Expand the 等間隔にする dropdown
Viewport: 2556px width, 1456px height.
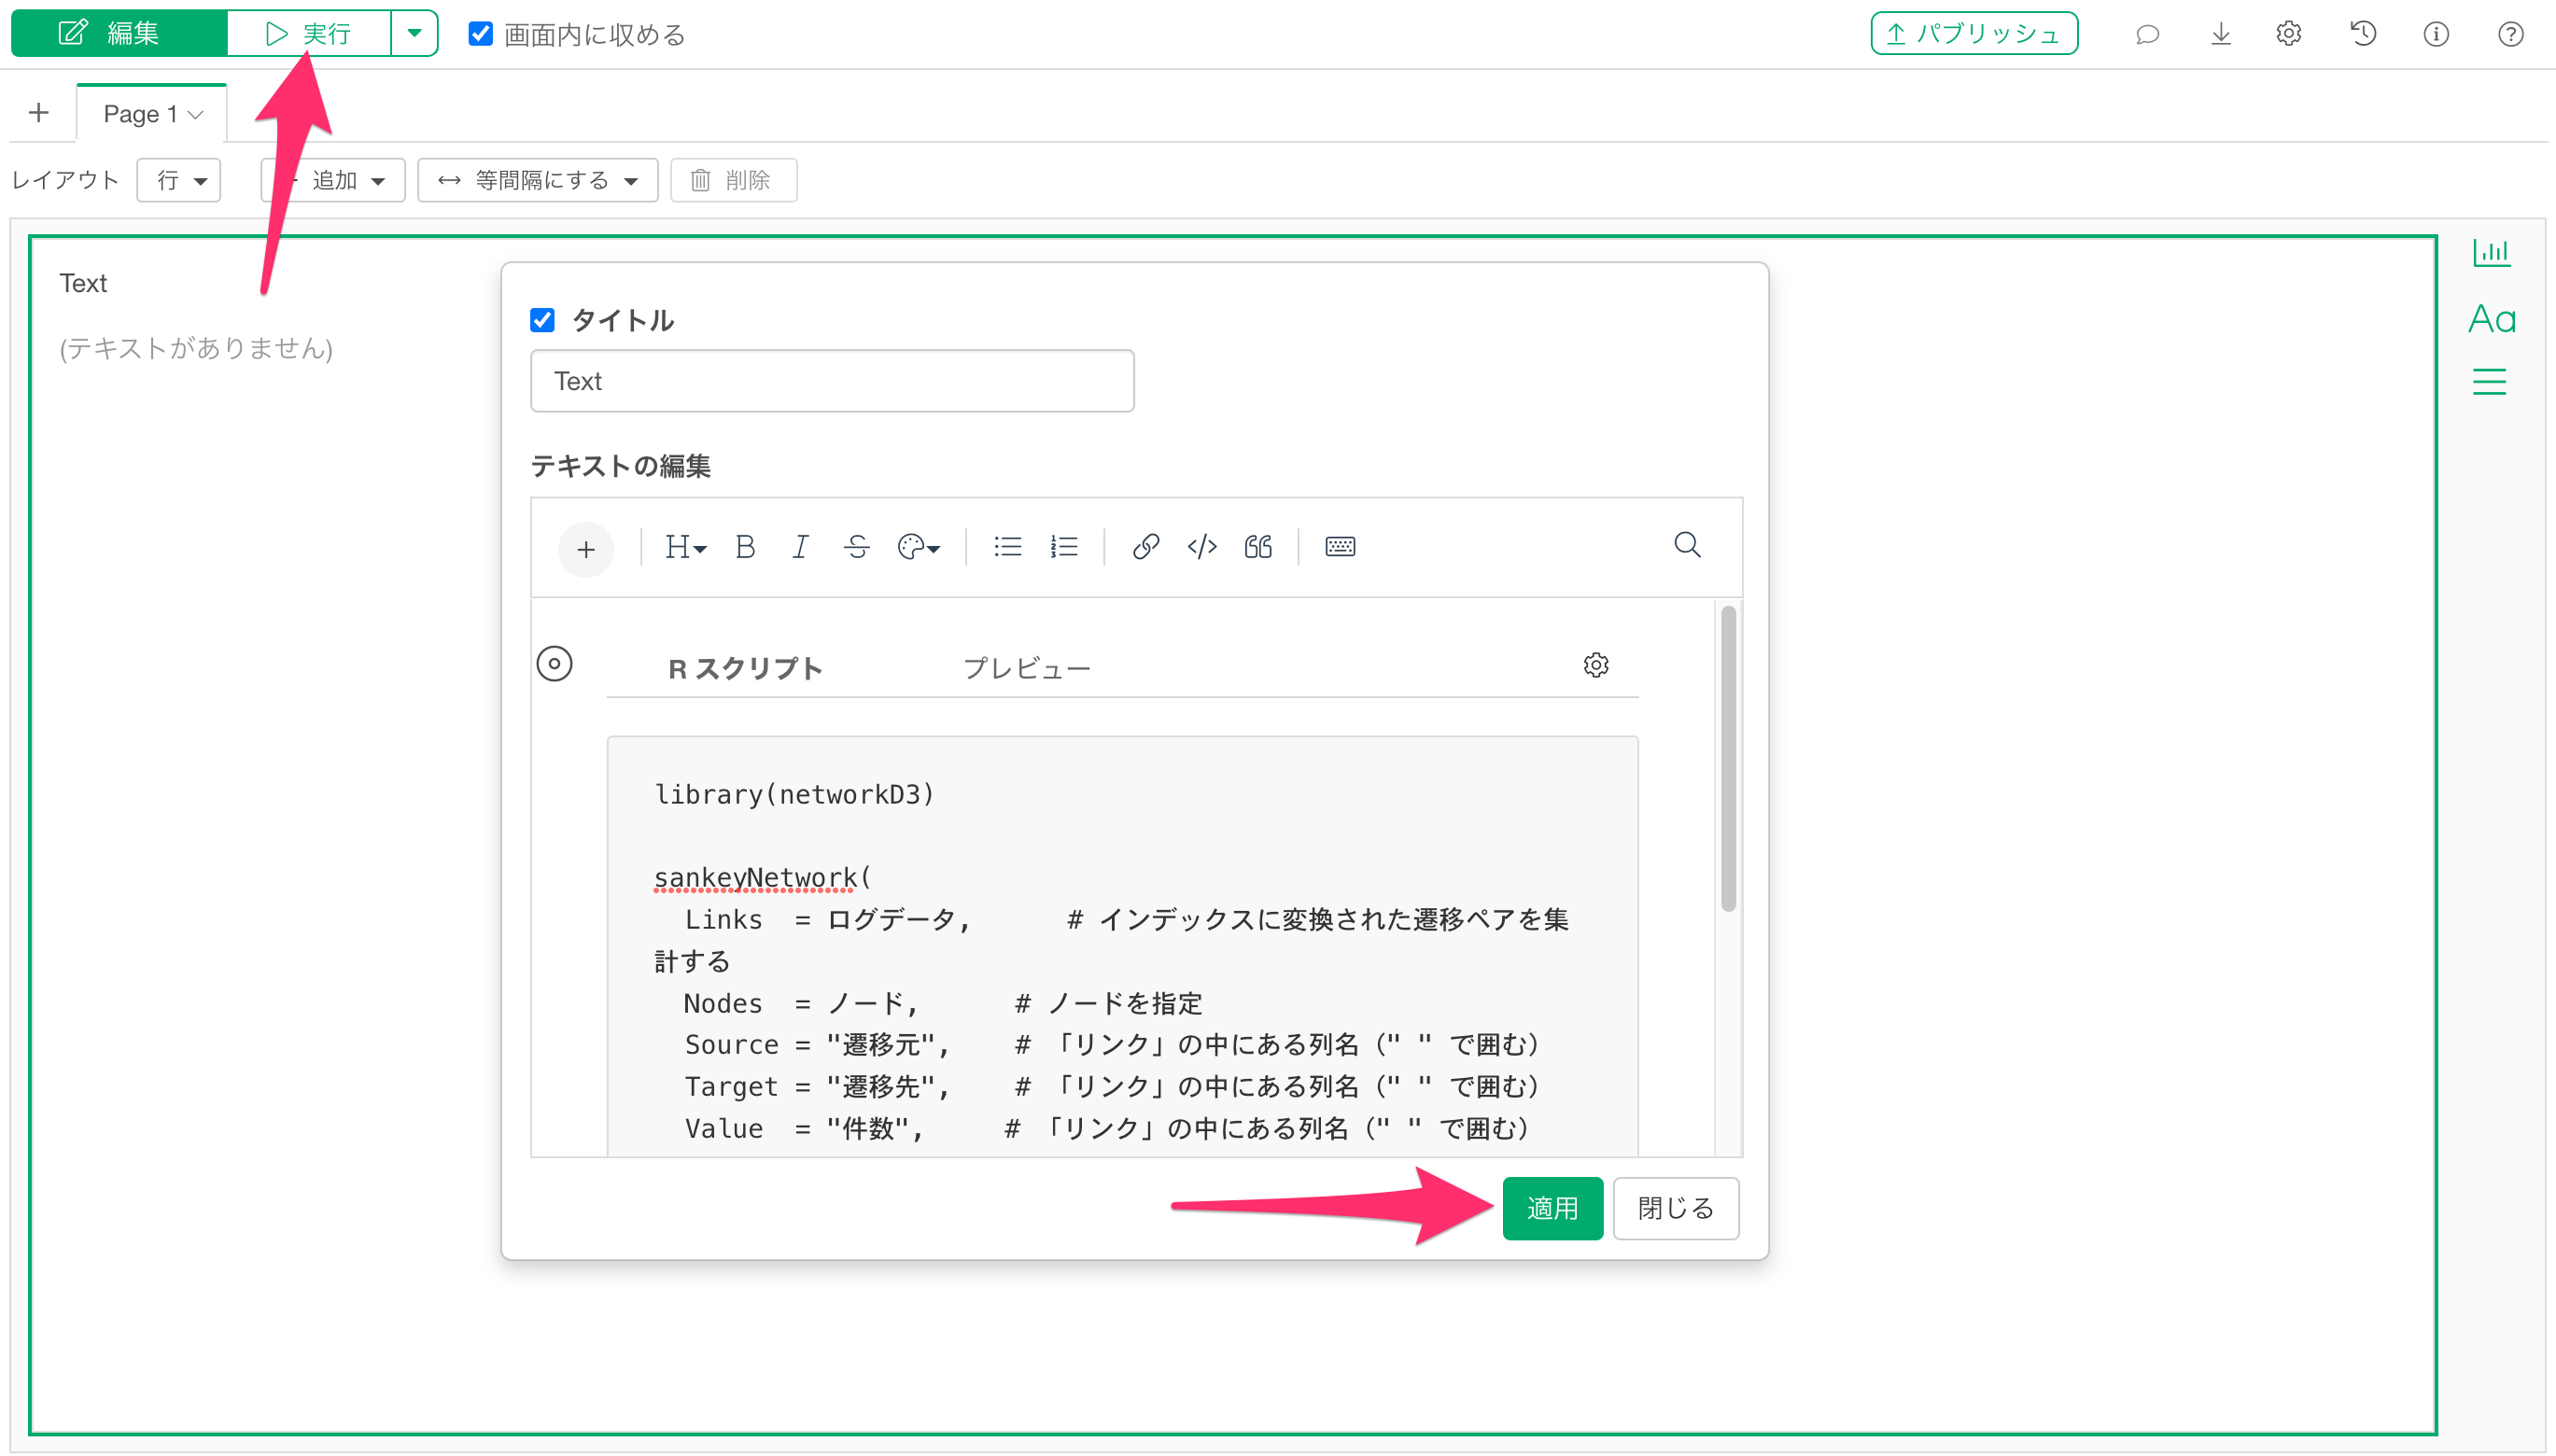point(537,180)
